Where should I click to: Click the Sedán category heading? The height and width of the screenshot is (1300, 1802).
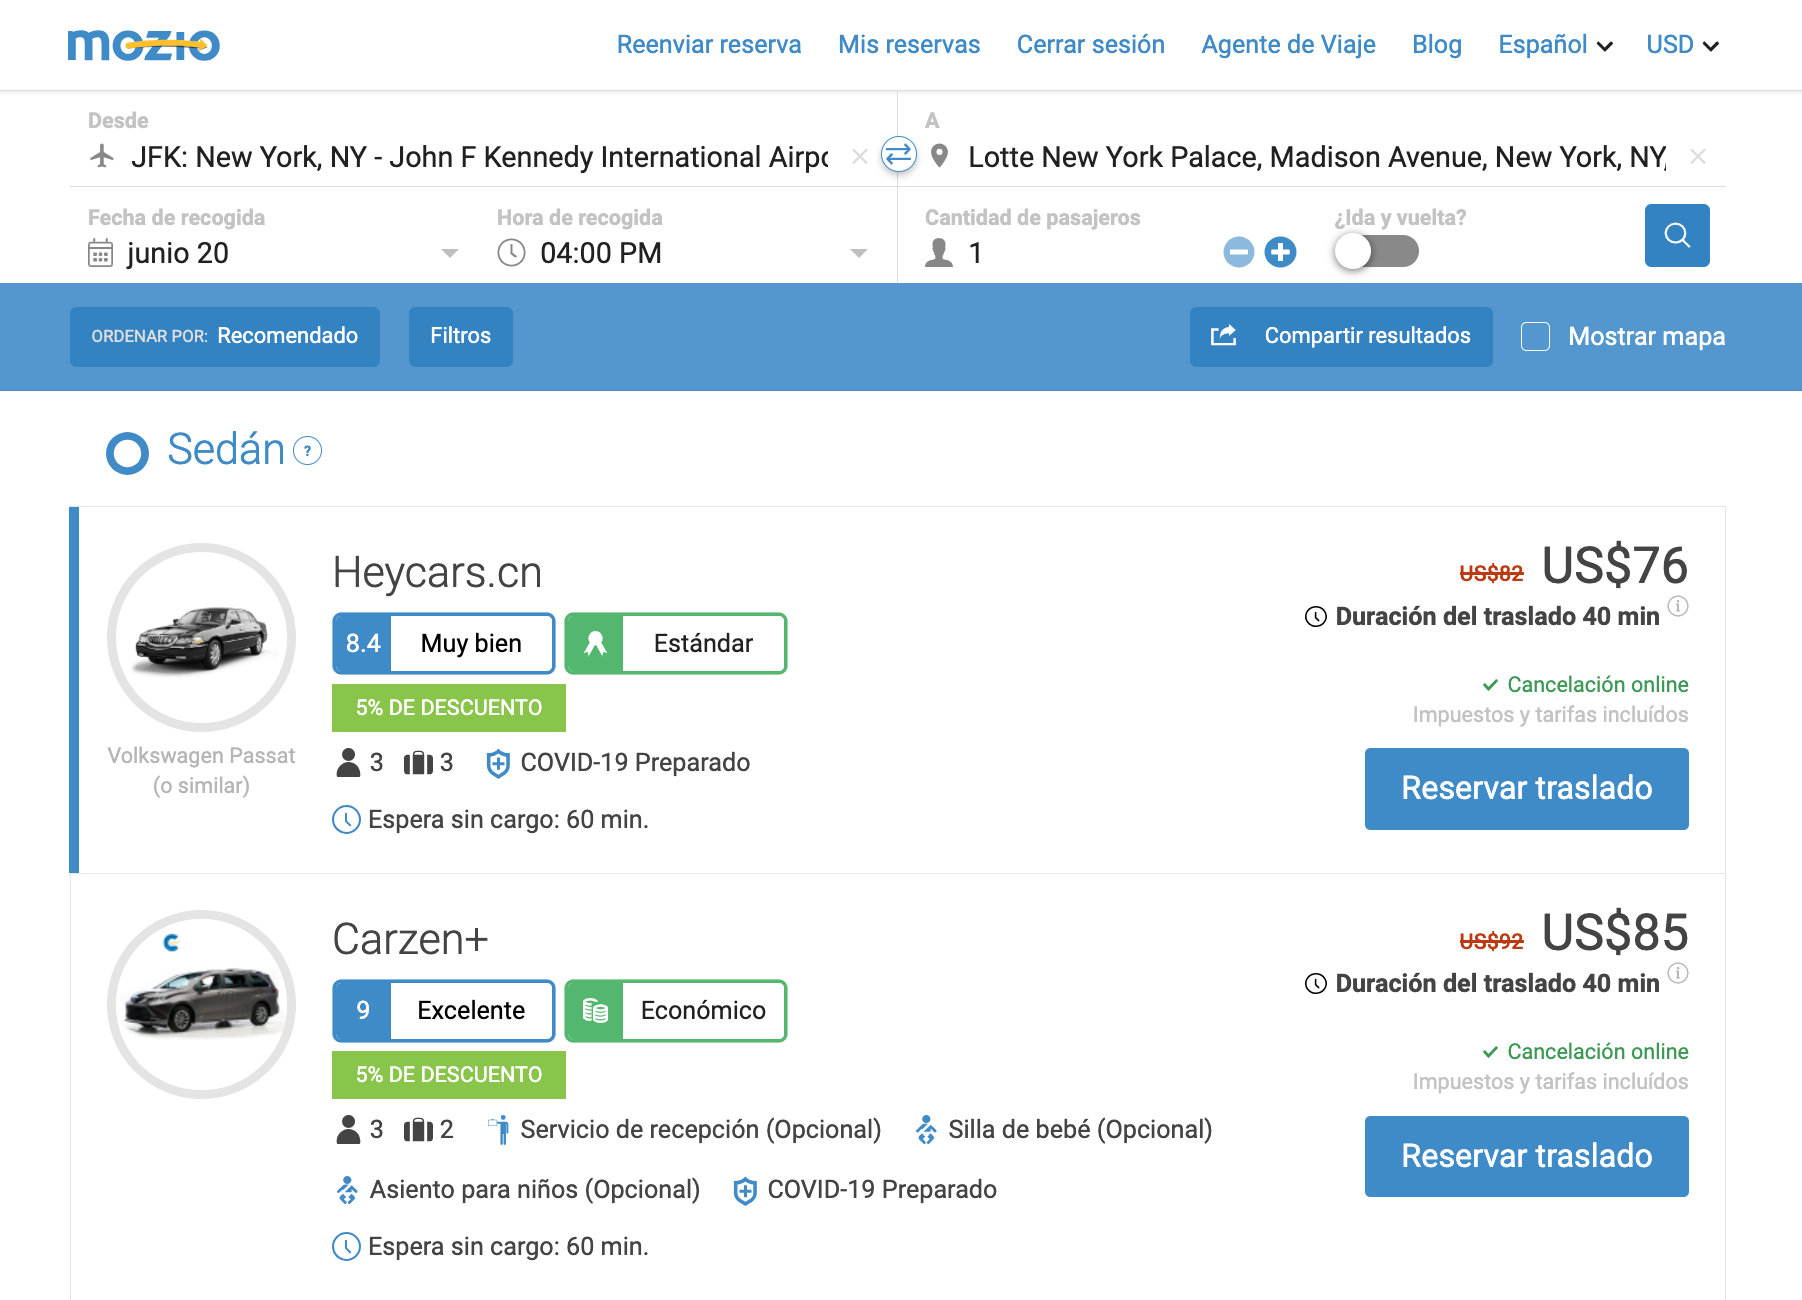(x=226, y=450)
